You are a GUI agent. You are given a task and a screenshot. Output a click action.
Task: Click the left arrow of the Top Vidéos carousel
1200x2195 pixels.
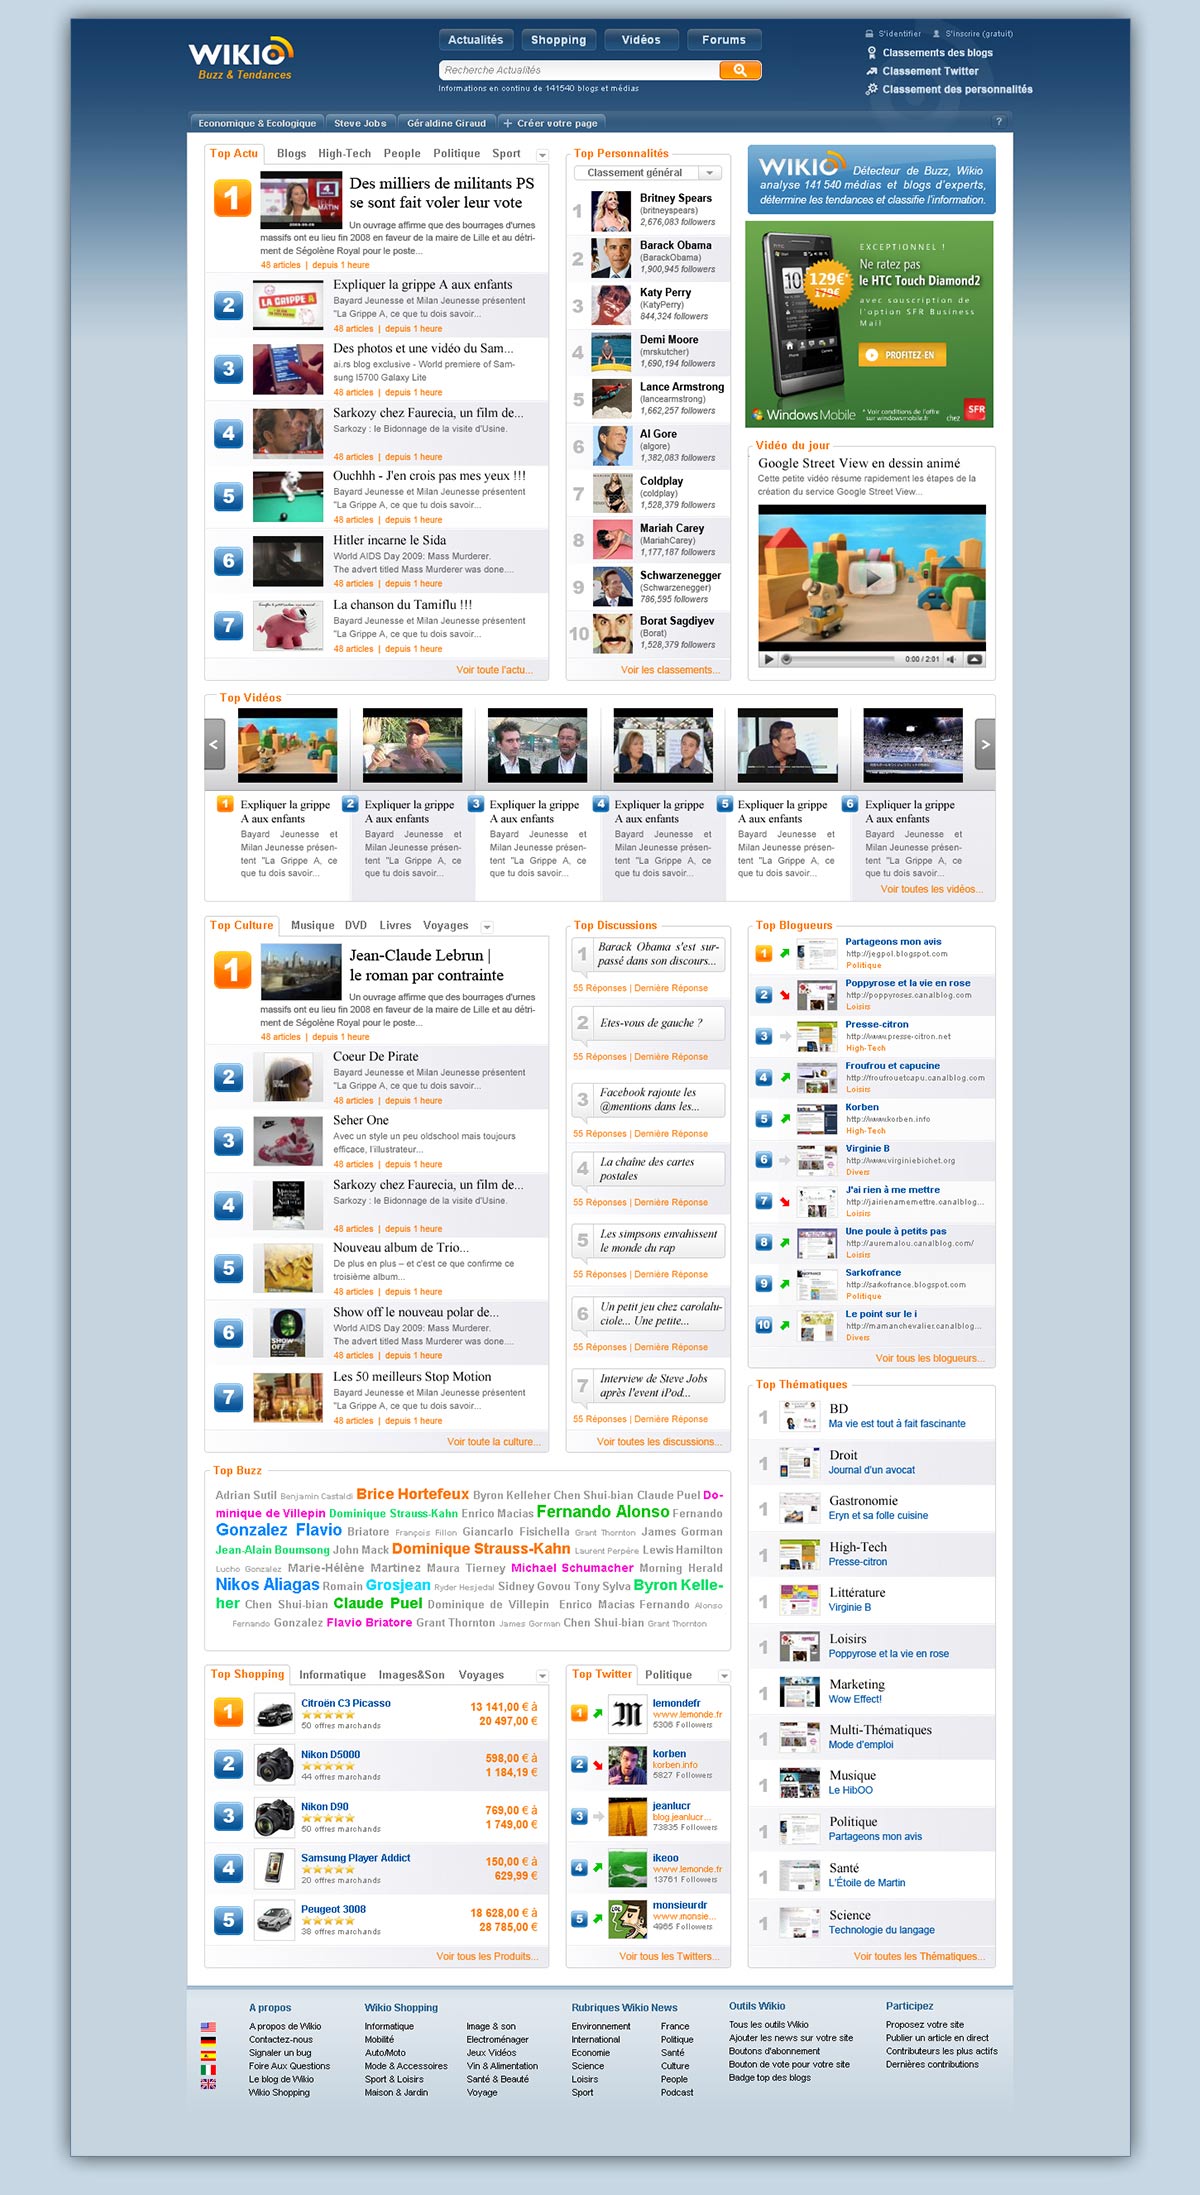pyautogui.click(x=214, y=744)
